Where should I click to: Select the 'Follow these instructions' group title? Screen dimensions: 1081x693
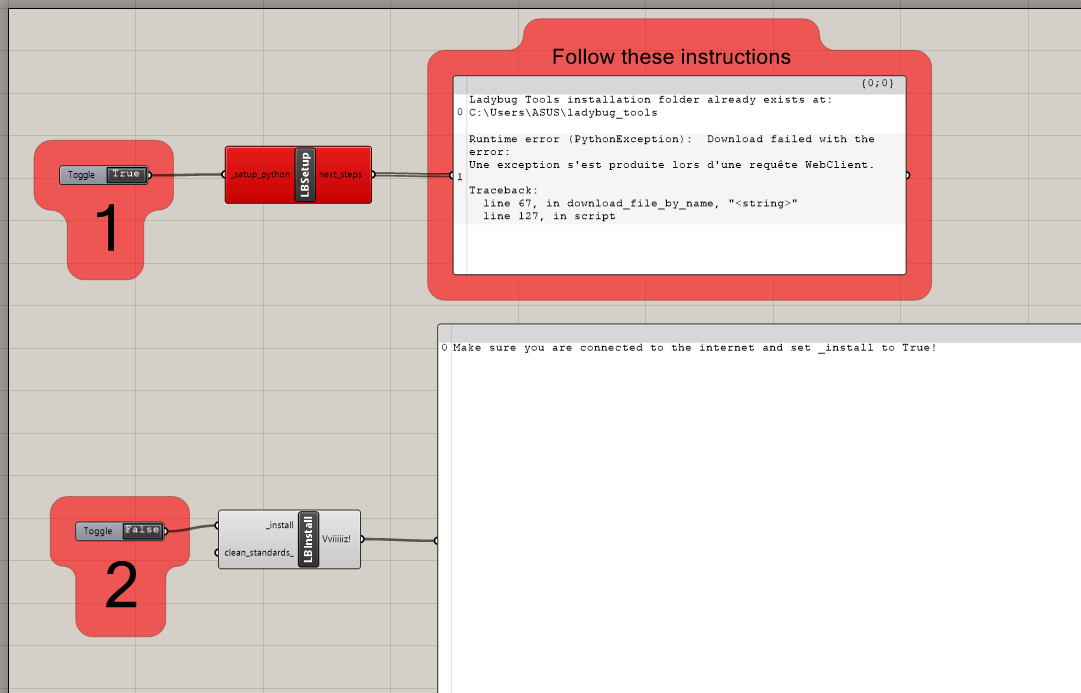[x=671, y=57]
